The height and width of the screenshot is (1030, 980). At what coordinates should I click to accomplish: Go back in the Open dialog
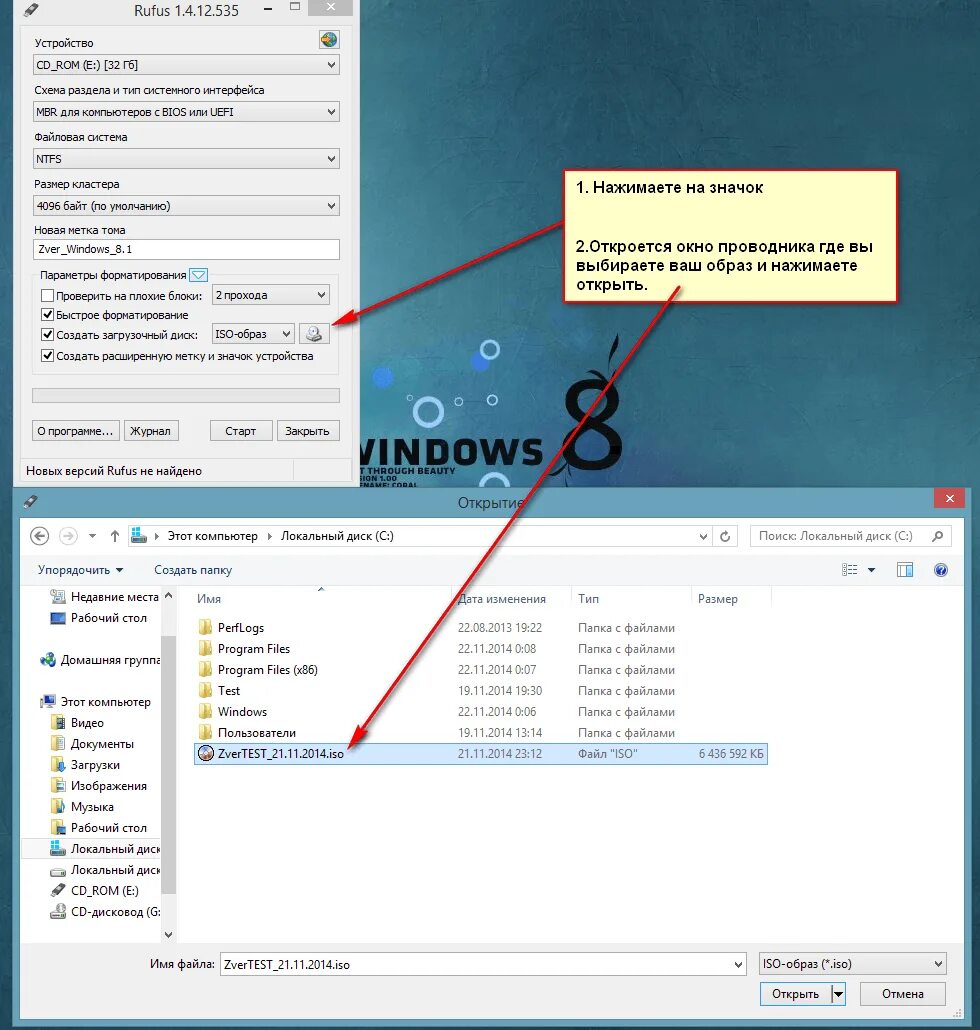39,536
